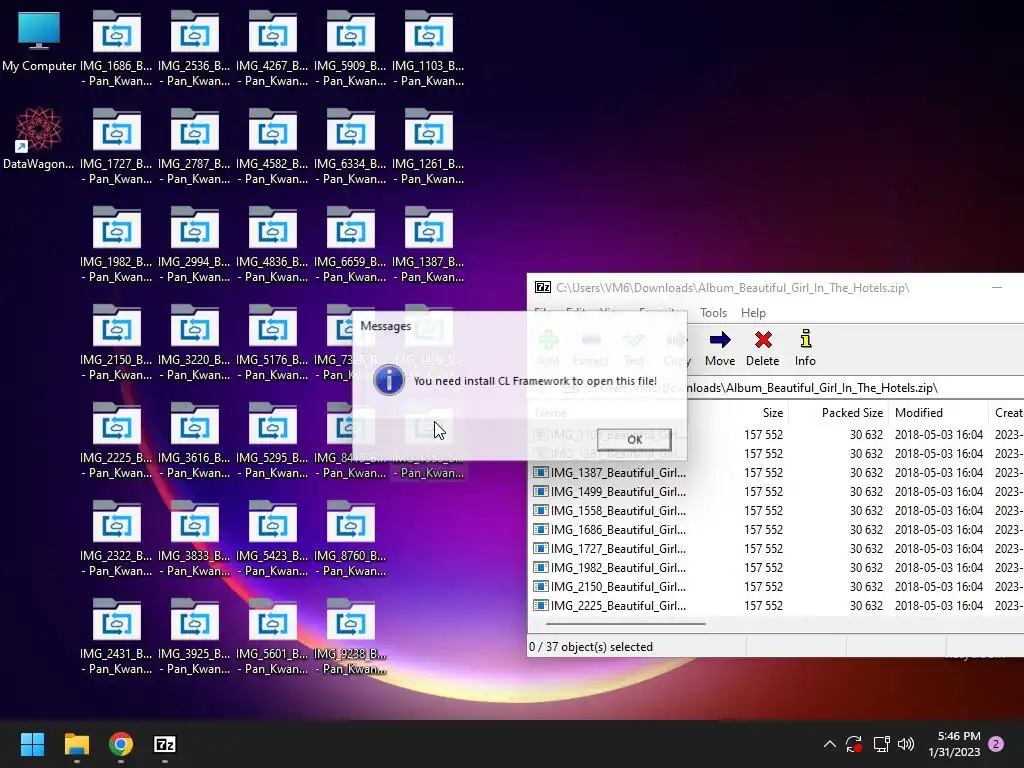Select the IMG_1727 desktop shortcut
The image size is (1024, 768).
(116, 147)
